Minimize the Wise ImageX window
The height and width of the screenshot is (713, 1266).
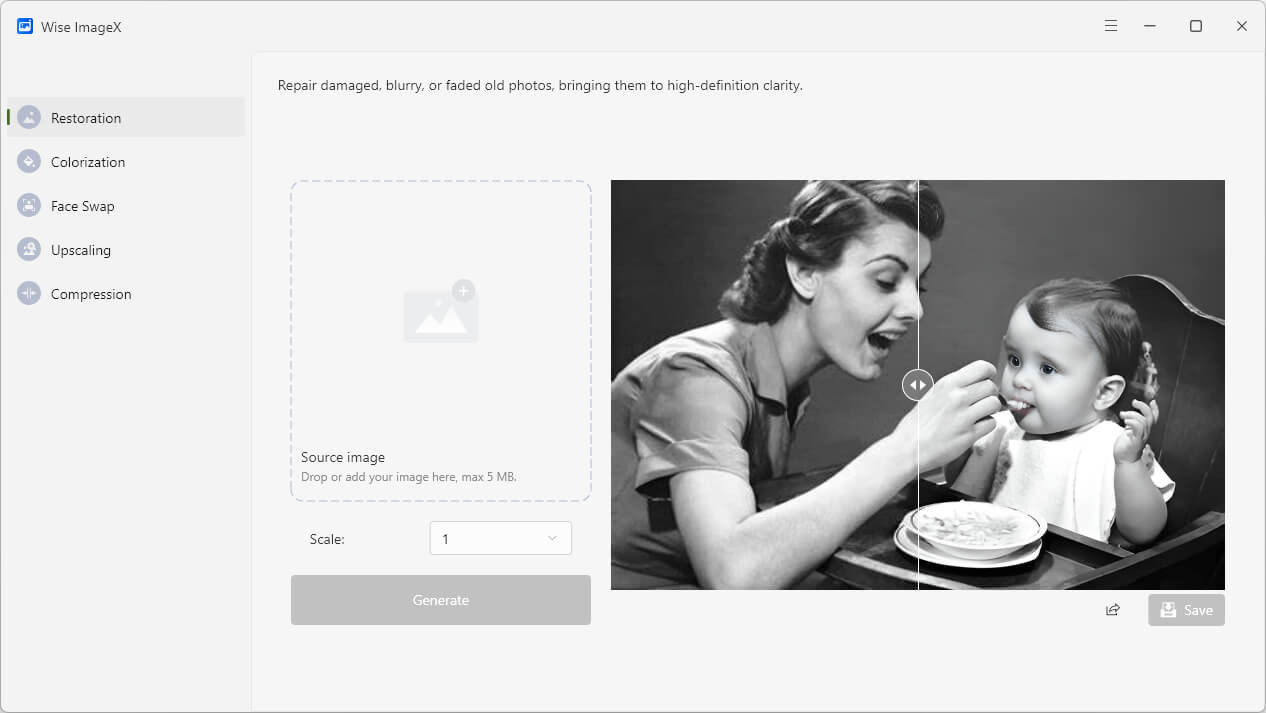pyautogui.click(x=1150, y=26)
